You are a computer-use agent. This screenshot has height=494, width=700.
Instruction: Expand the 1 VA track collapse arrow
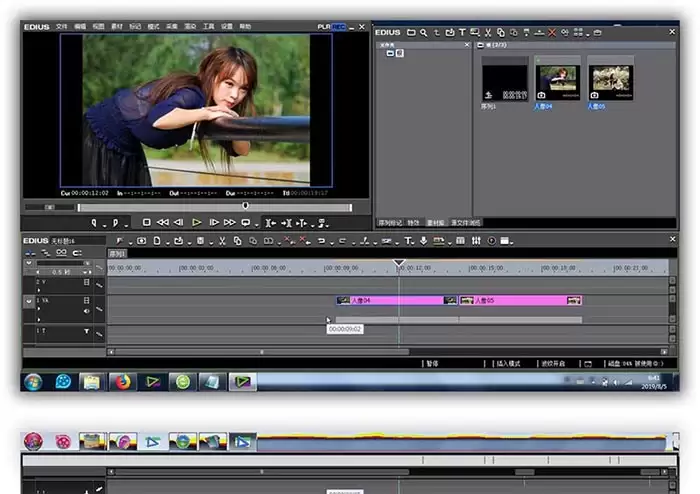(x=29, y=302)
